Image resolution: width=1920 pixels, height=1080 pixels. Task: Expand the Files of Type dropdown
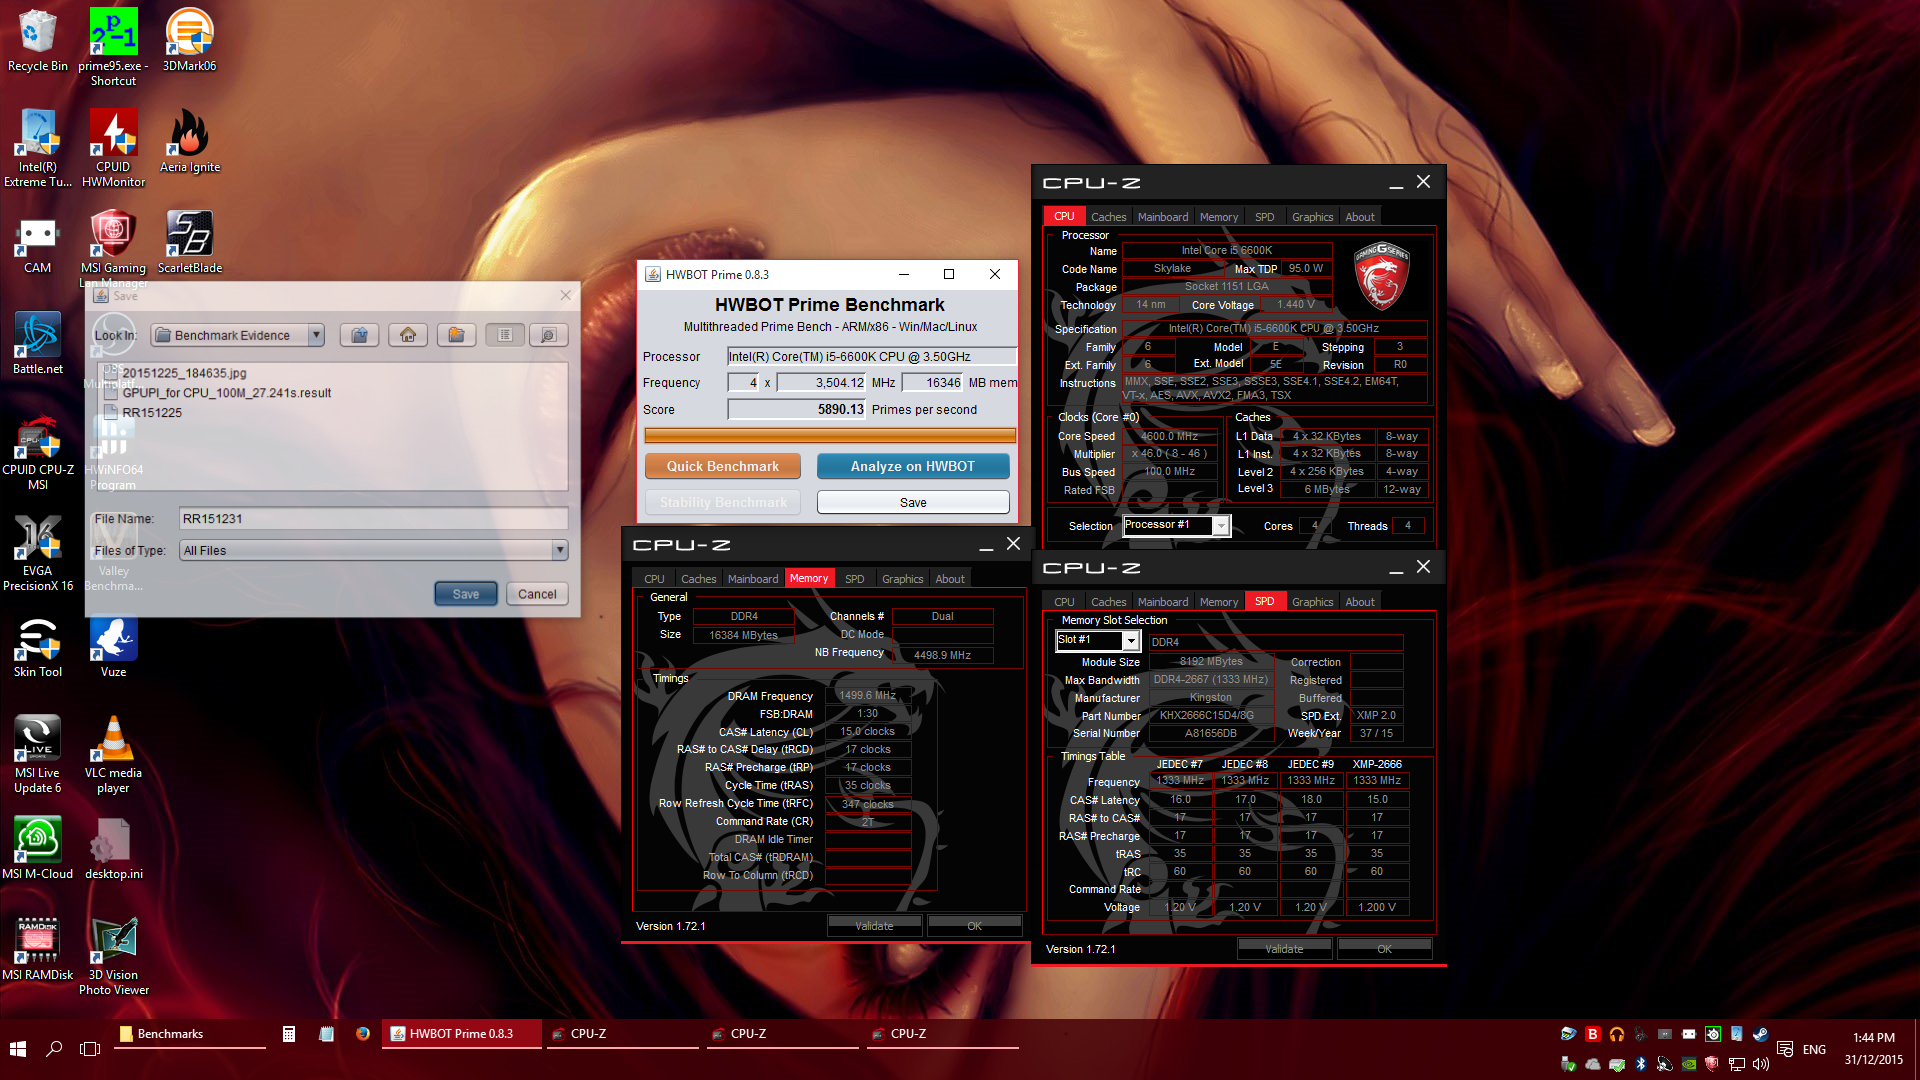pos(560,550)
